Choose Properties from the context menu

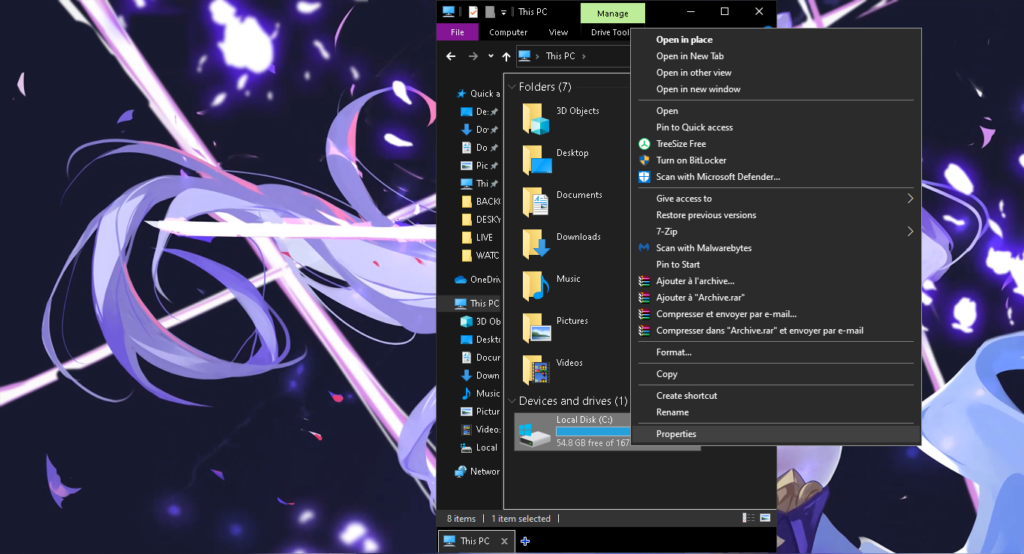pyautogui.click(x=776, y=434)
